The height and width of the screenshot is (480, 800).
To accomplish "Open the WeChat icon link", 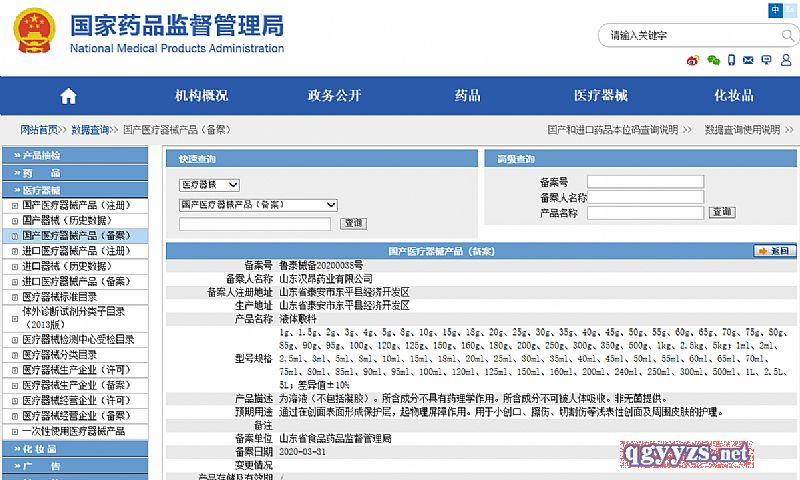I will (x=713, y=61).
